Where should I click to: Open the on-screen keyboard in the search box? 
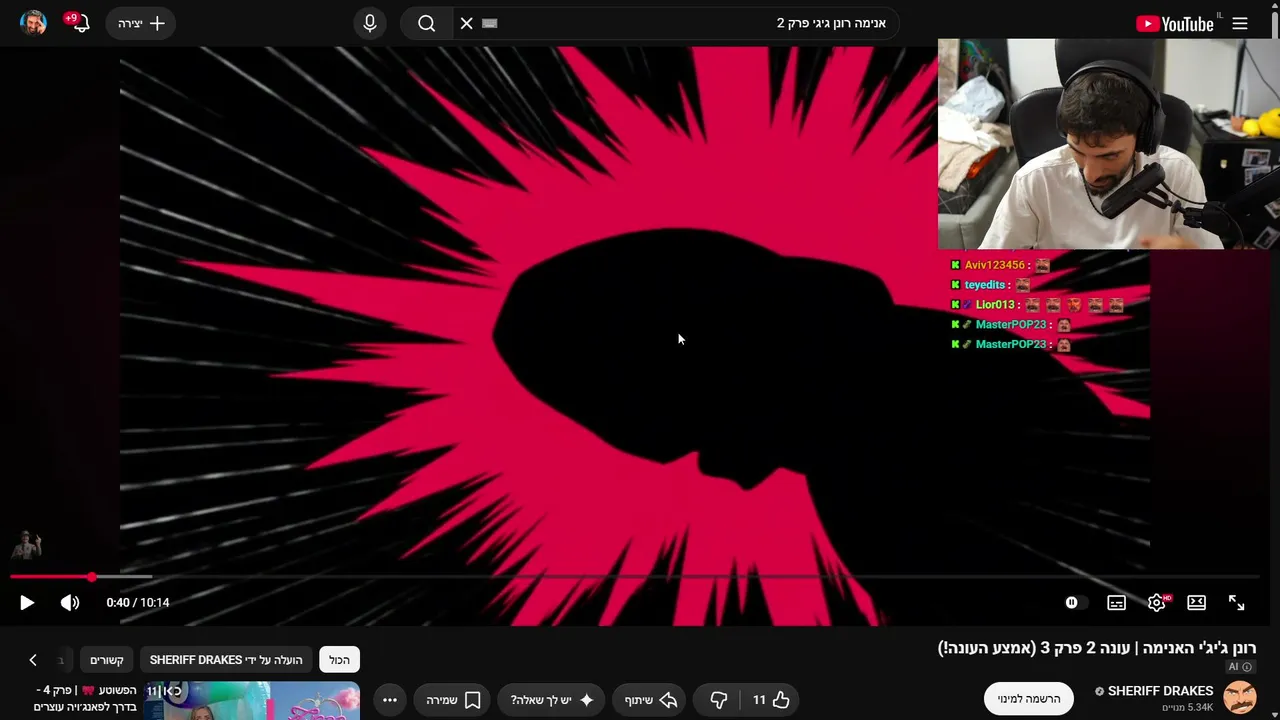coord(489,23)
